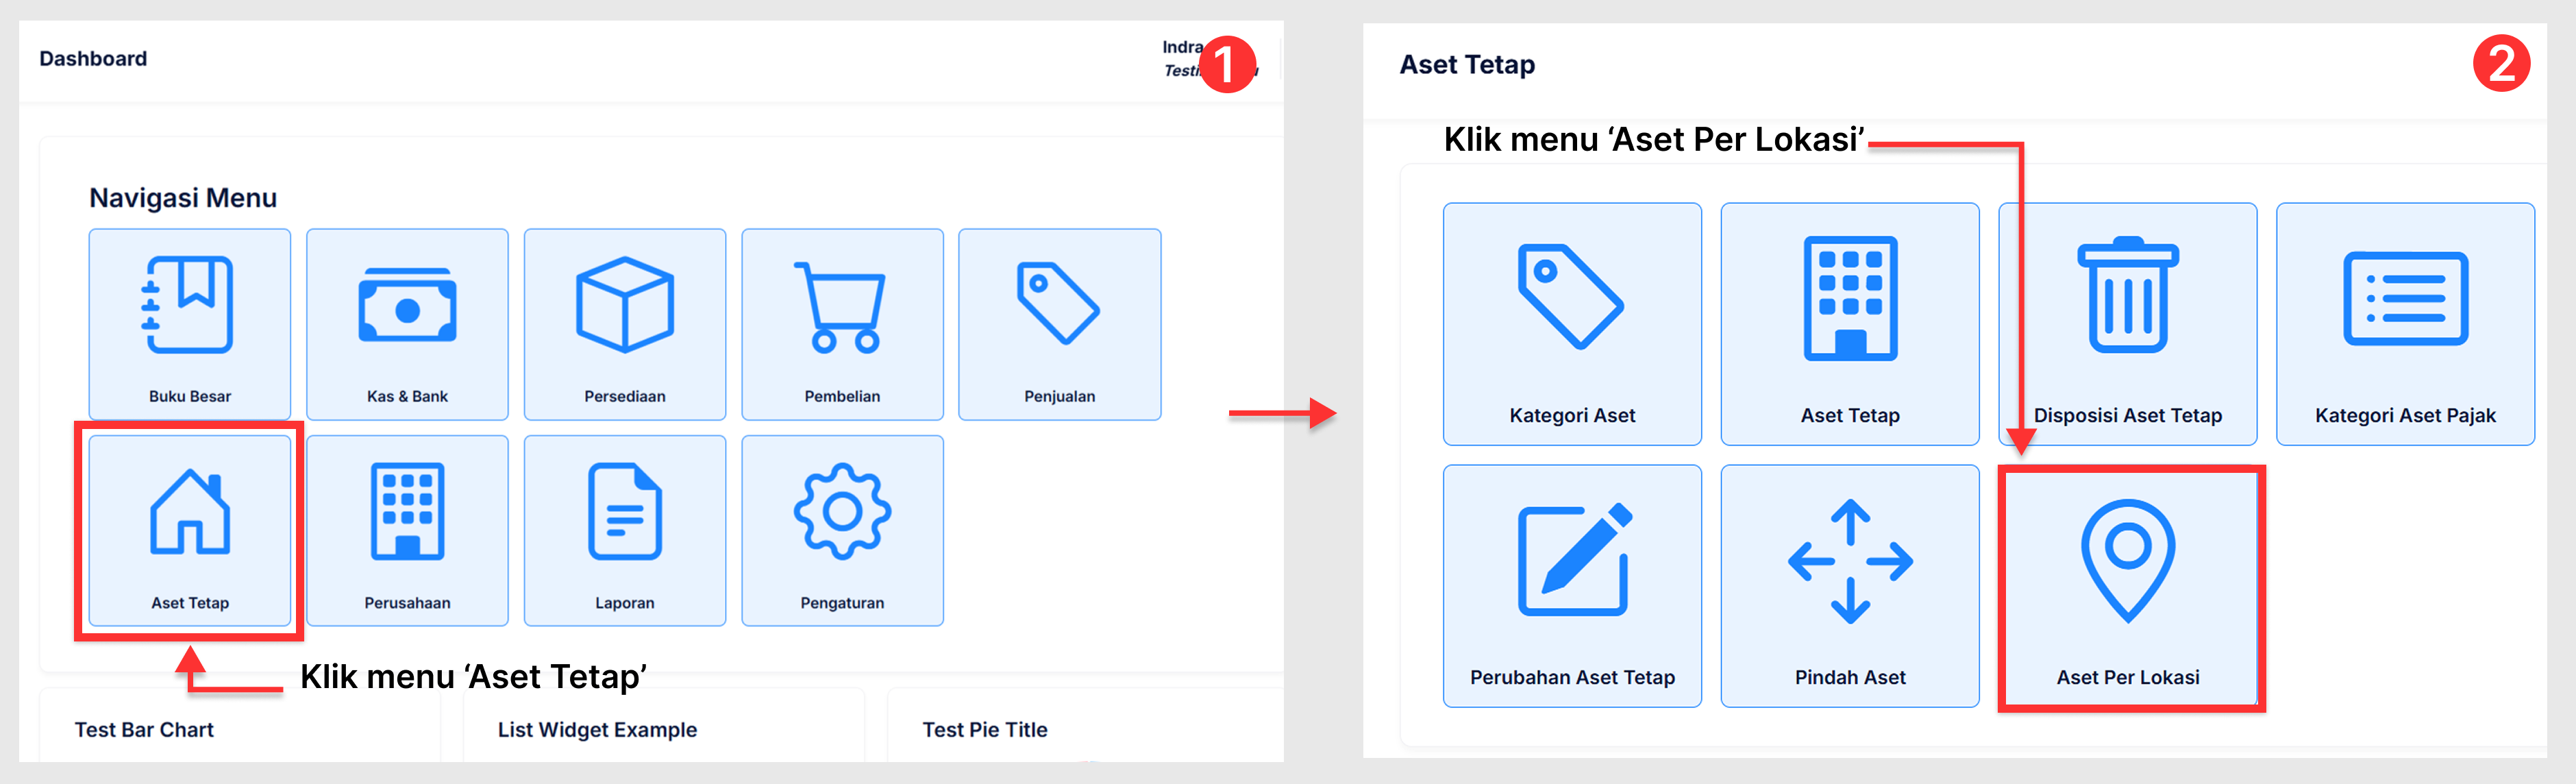
Task: Select the Kategori Aset tag icon
Action: [x=1572, y=310]
